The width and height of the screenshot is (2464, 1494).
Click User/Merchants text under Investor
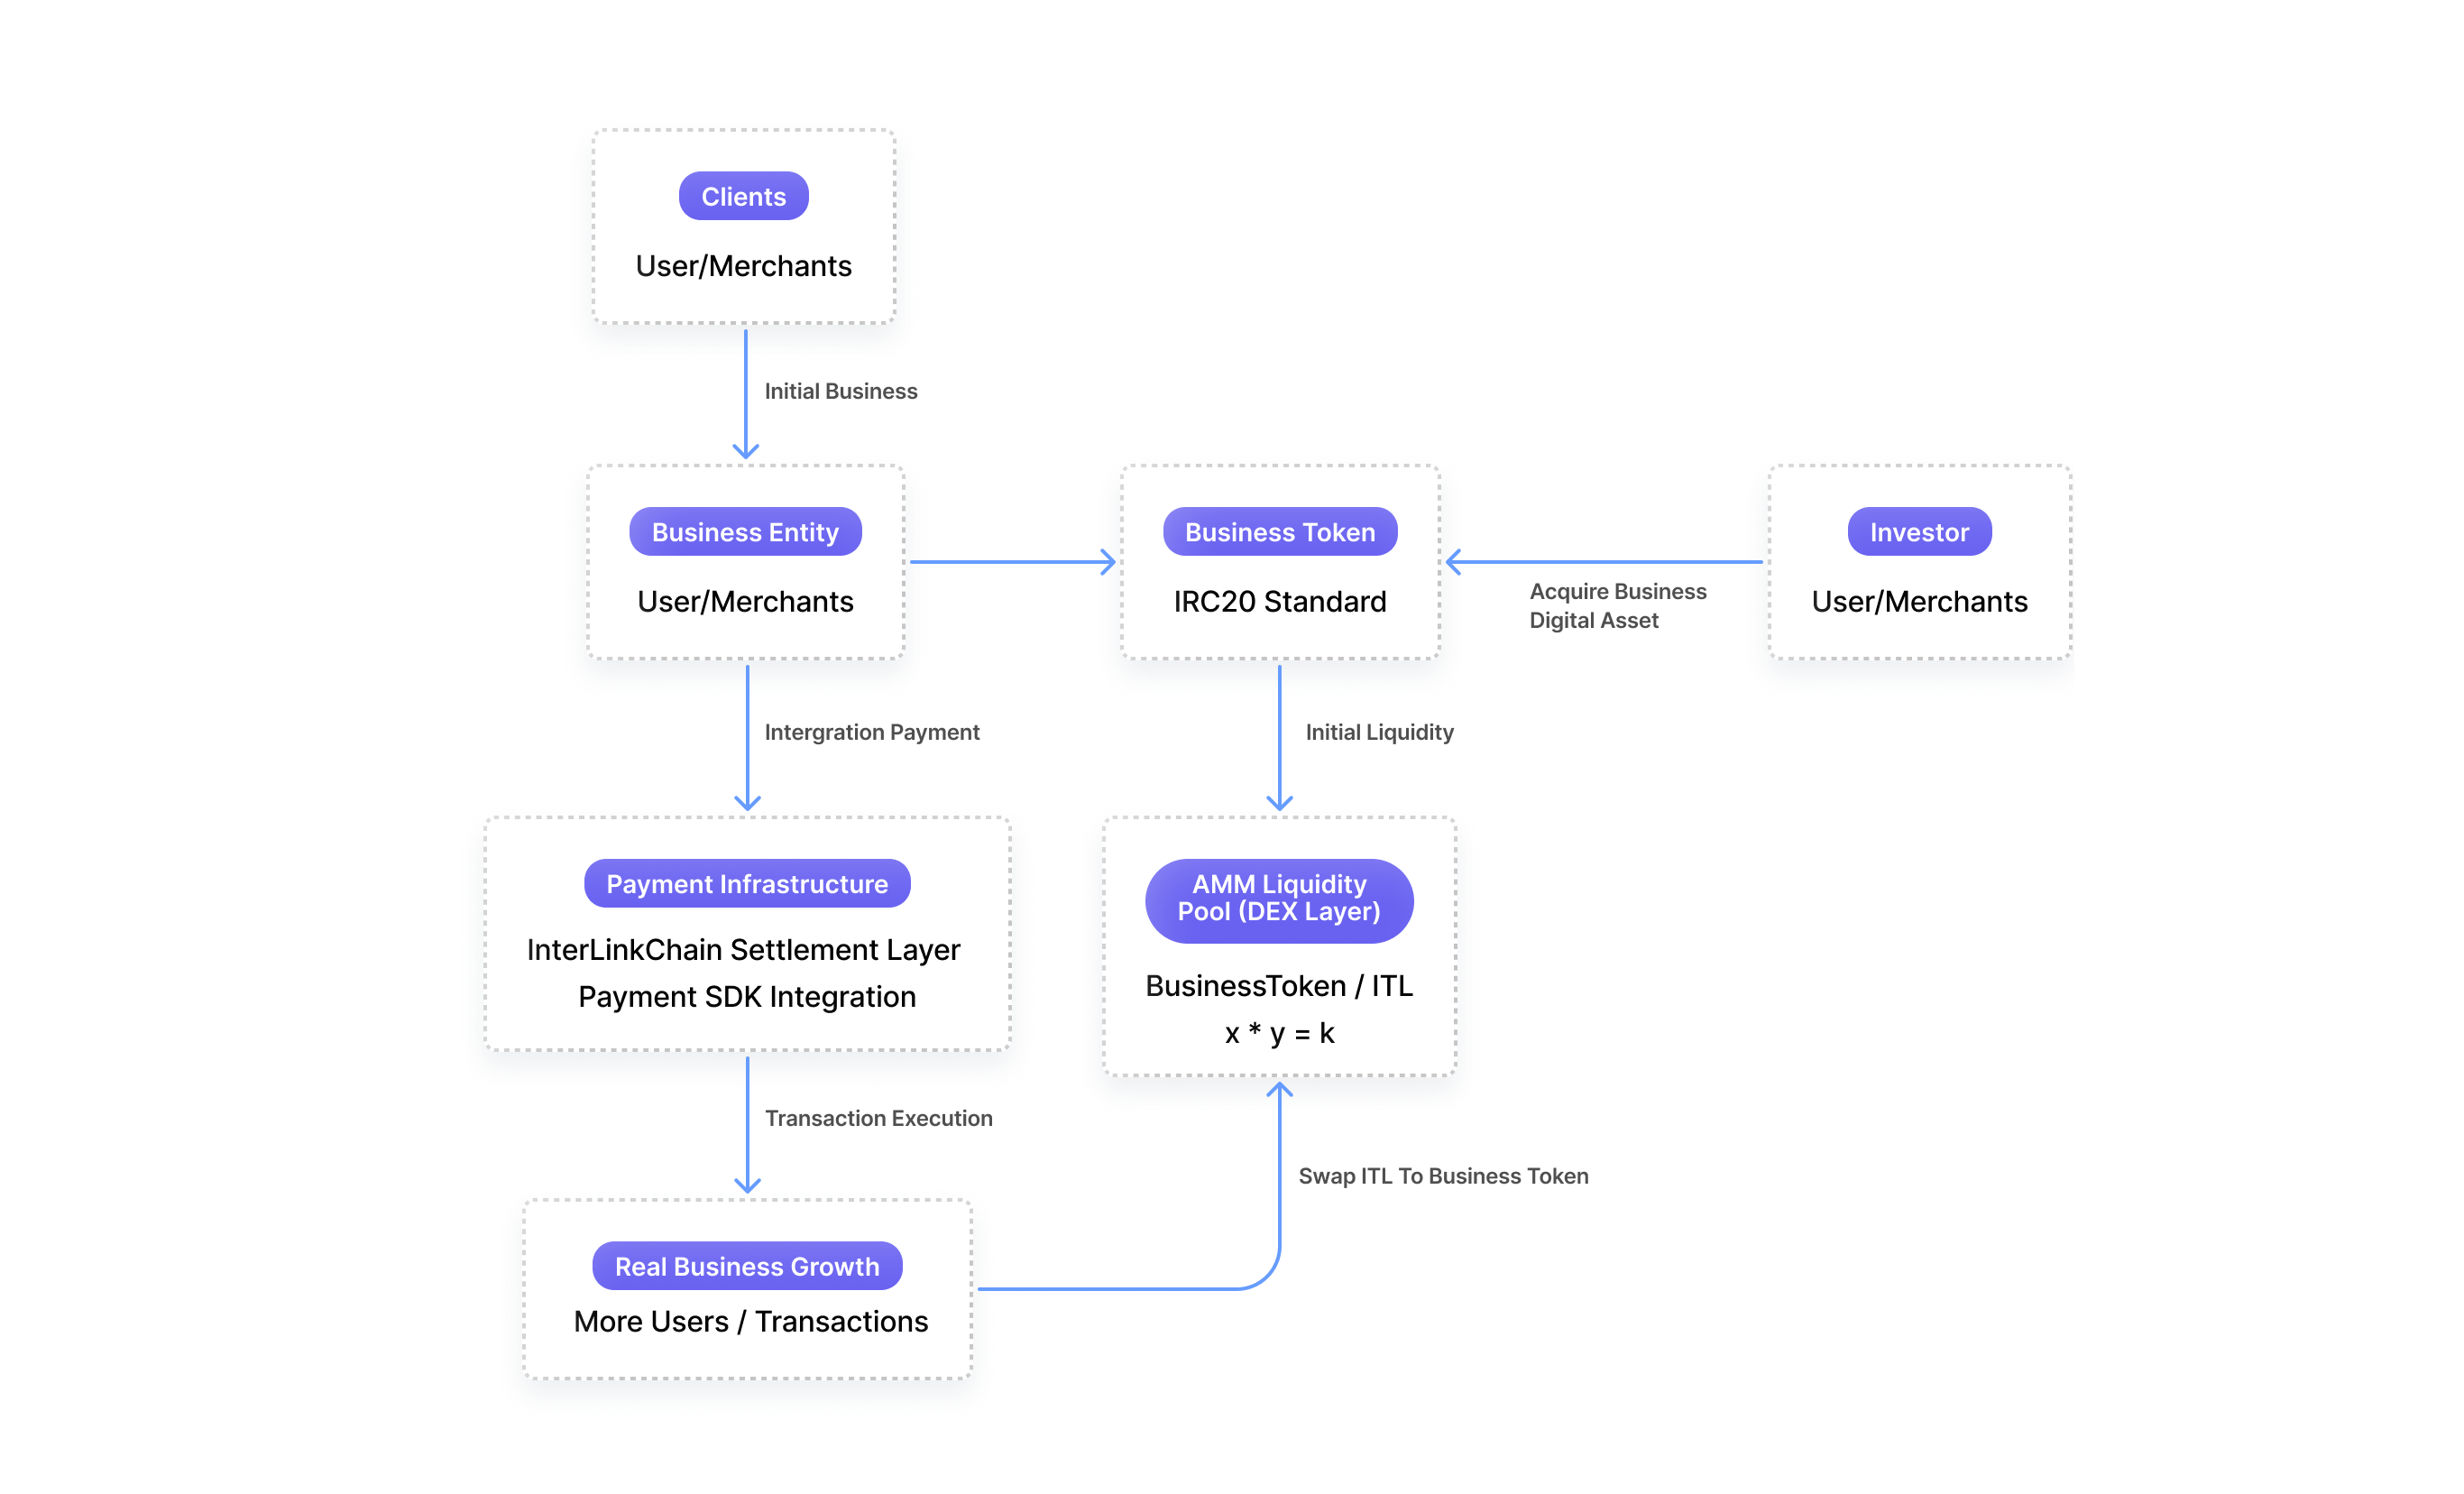point(1919,601)
